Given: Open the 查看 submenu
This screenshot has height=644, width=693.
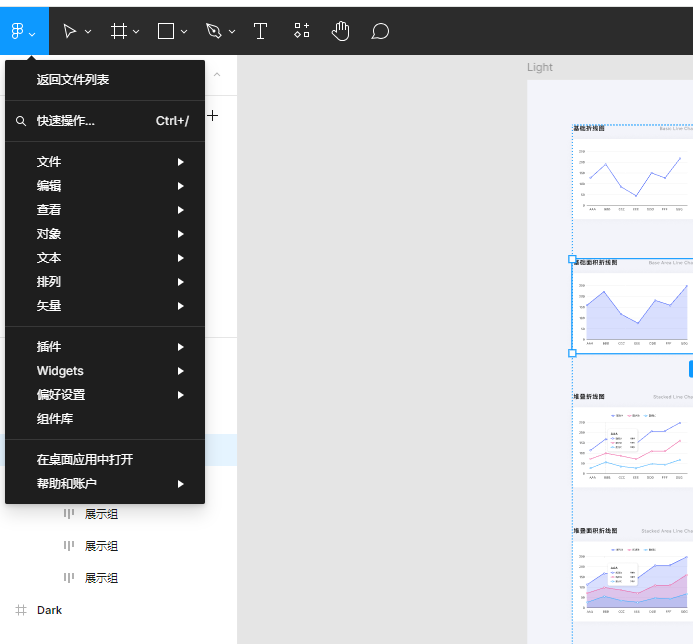Looking at the screenshot, I should [105, 210].
